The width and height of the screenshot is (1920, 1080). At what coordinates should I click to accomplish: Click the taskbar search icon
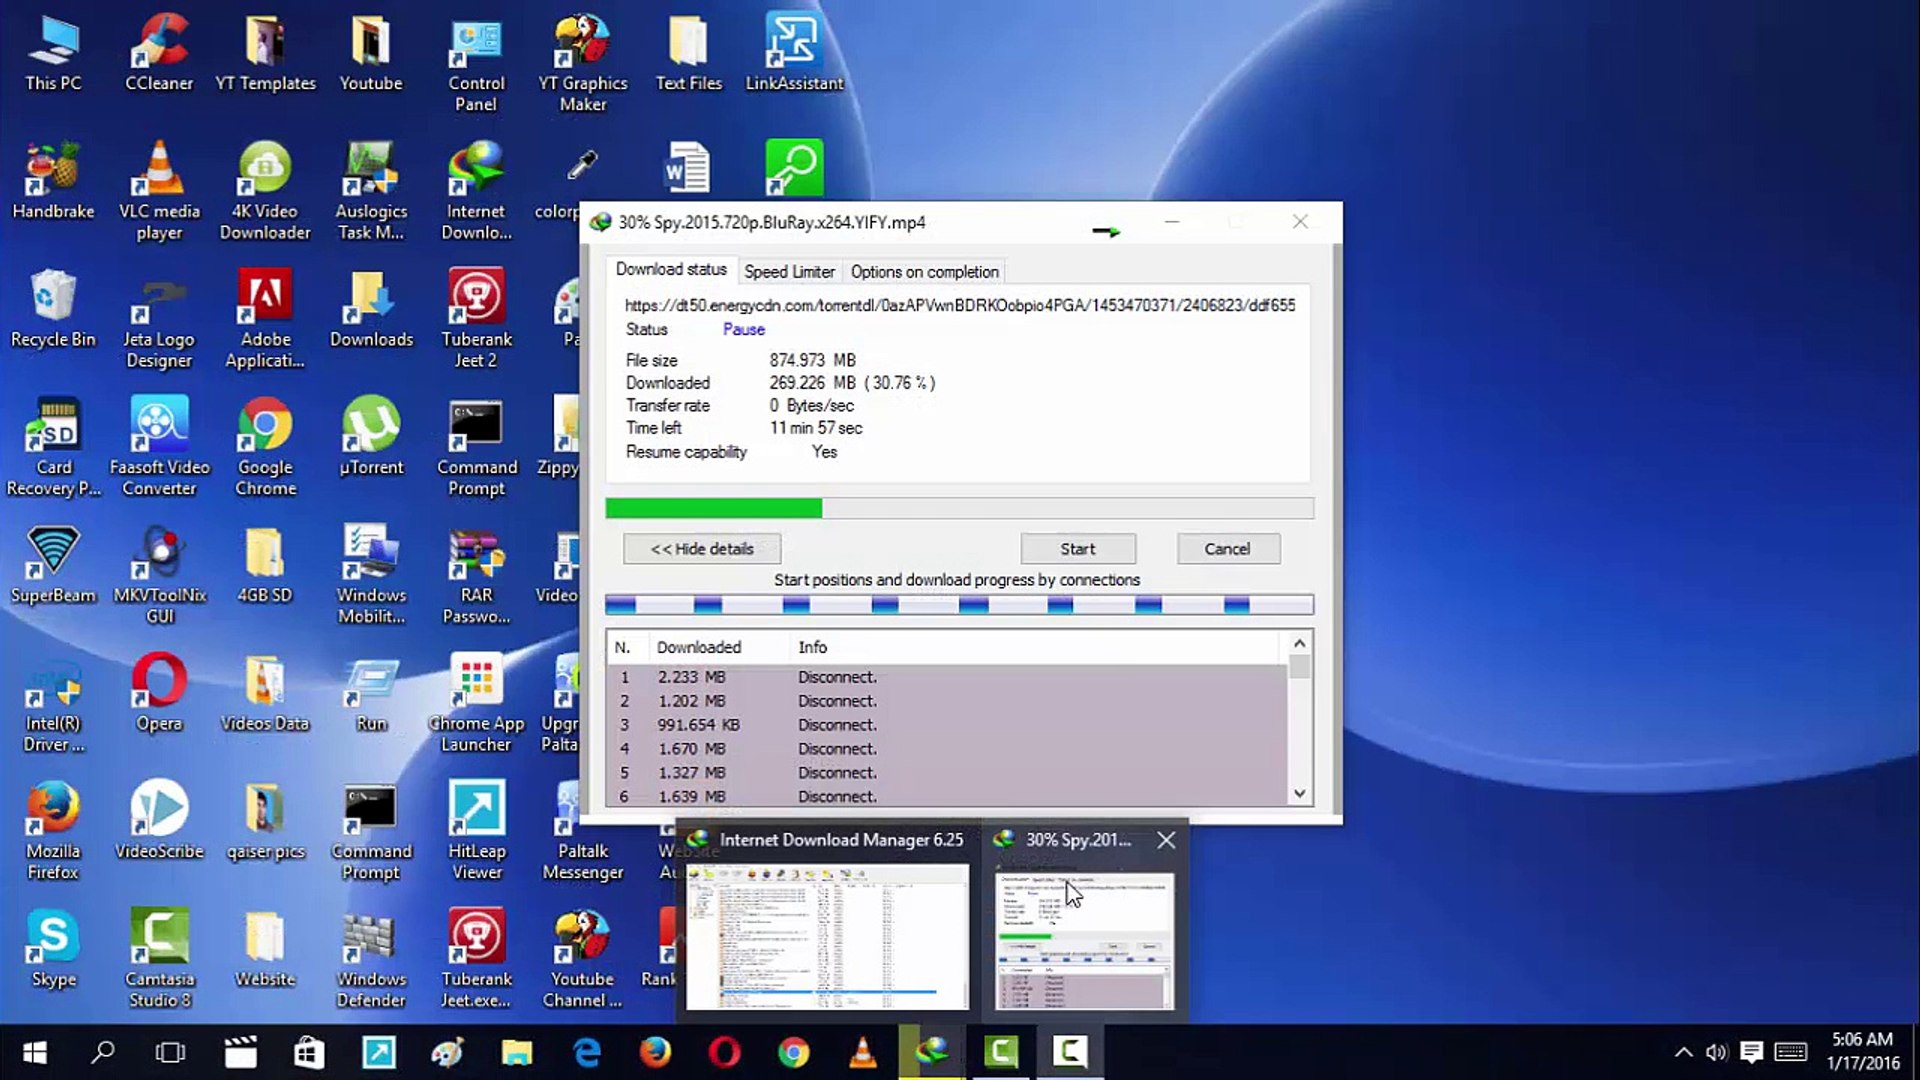[x=102, y=1052]
